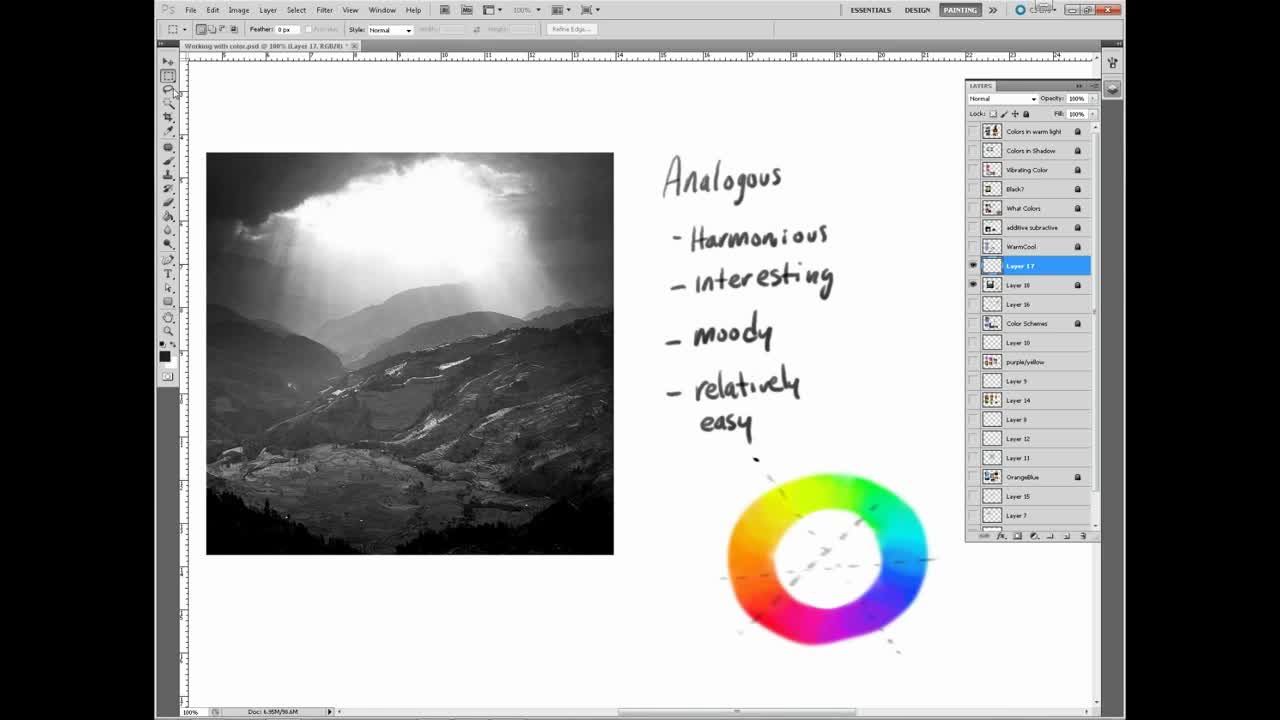The height and width of the screenshot is (720, 1280).
Task: Switch to the Essentials workspace
Action: [870, 10]
